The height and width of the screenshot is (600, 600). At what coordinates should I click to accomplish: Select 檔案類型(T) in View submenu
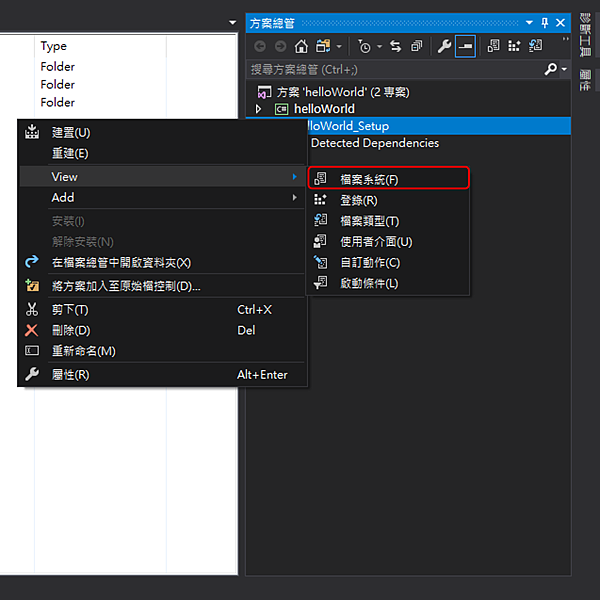click(388, 221)
